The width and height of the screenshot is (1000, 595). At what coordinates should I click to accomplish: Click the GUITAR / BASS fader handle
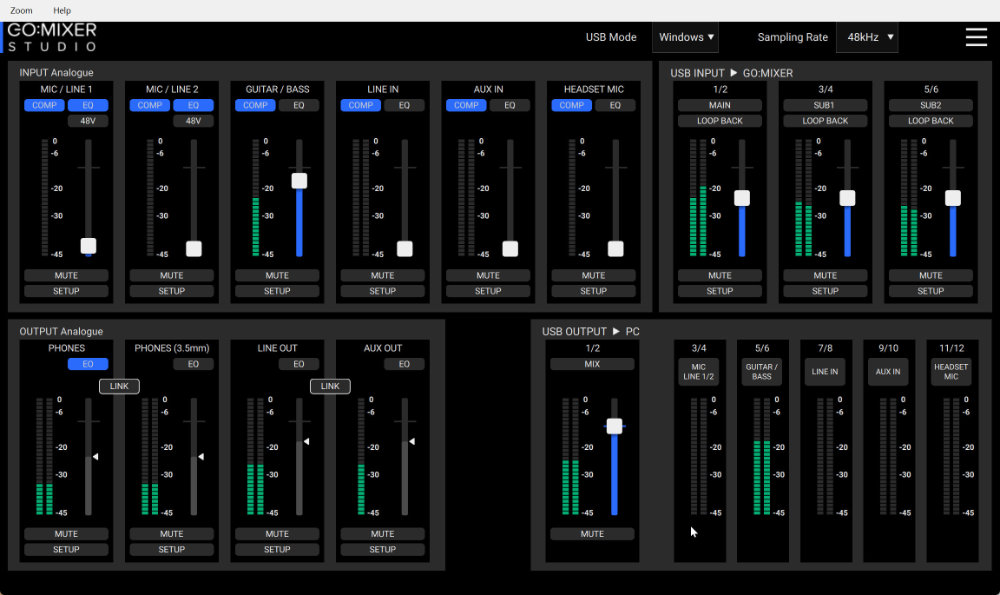point(299,181)
